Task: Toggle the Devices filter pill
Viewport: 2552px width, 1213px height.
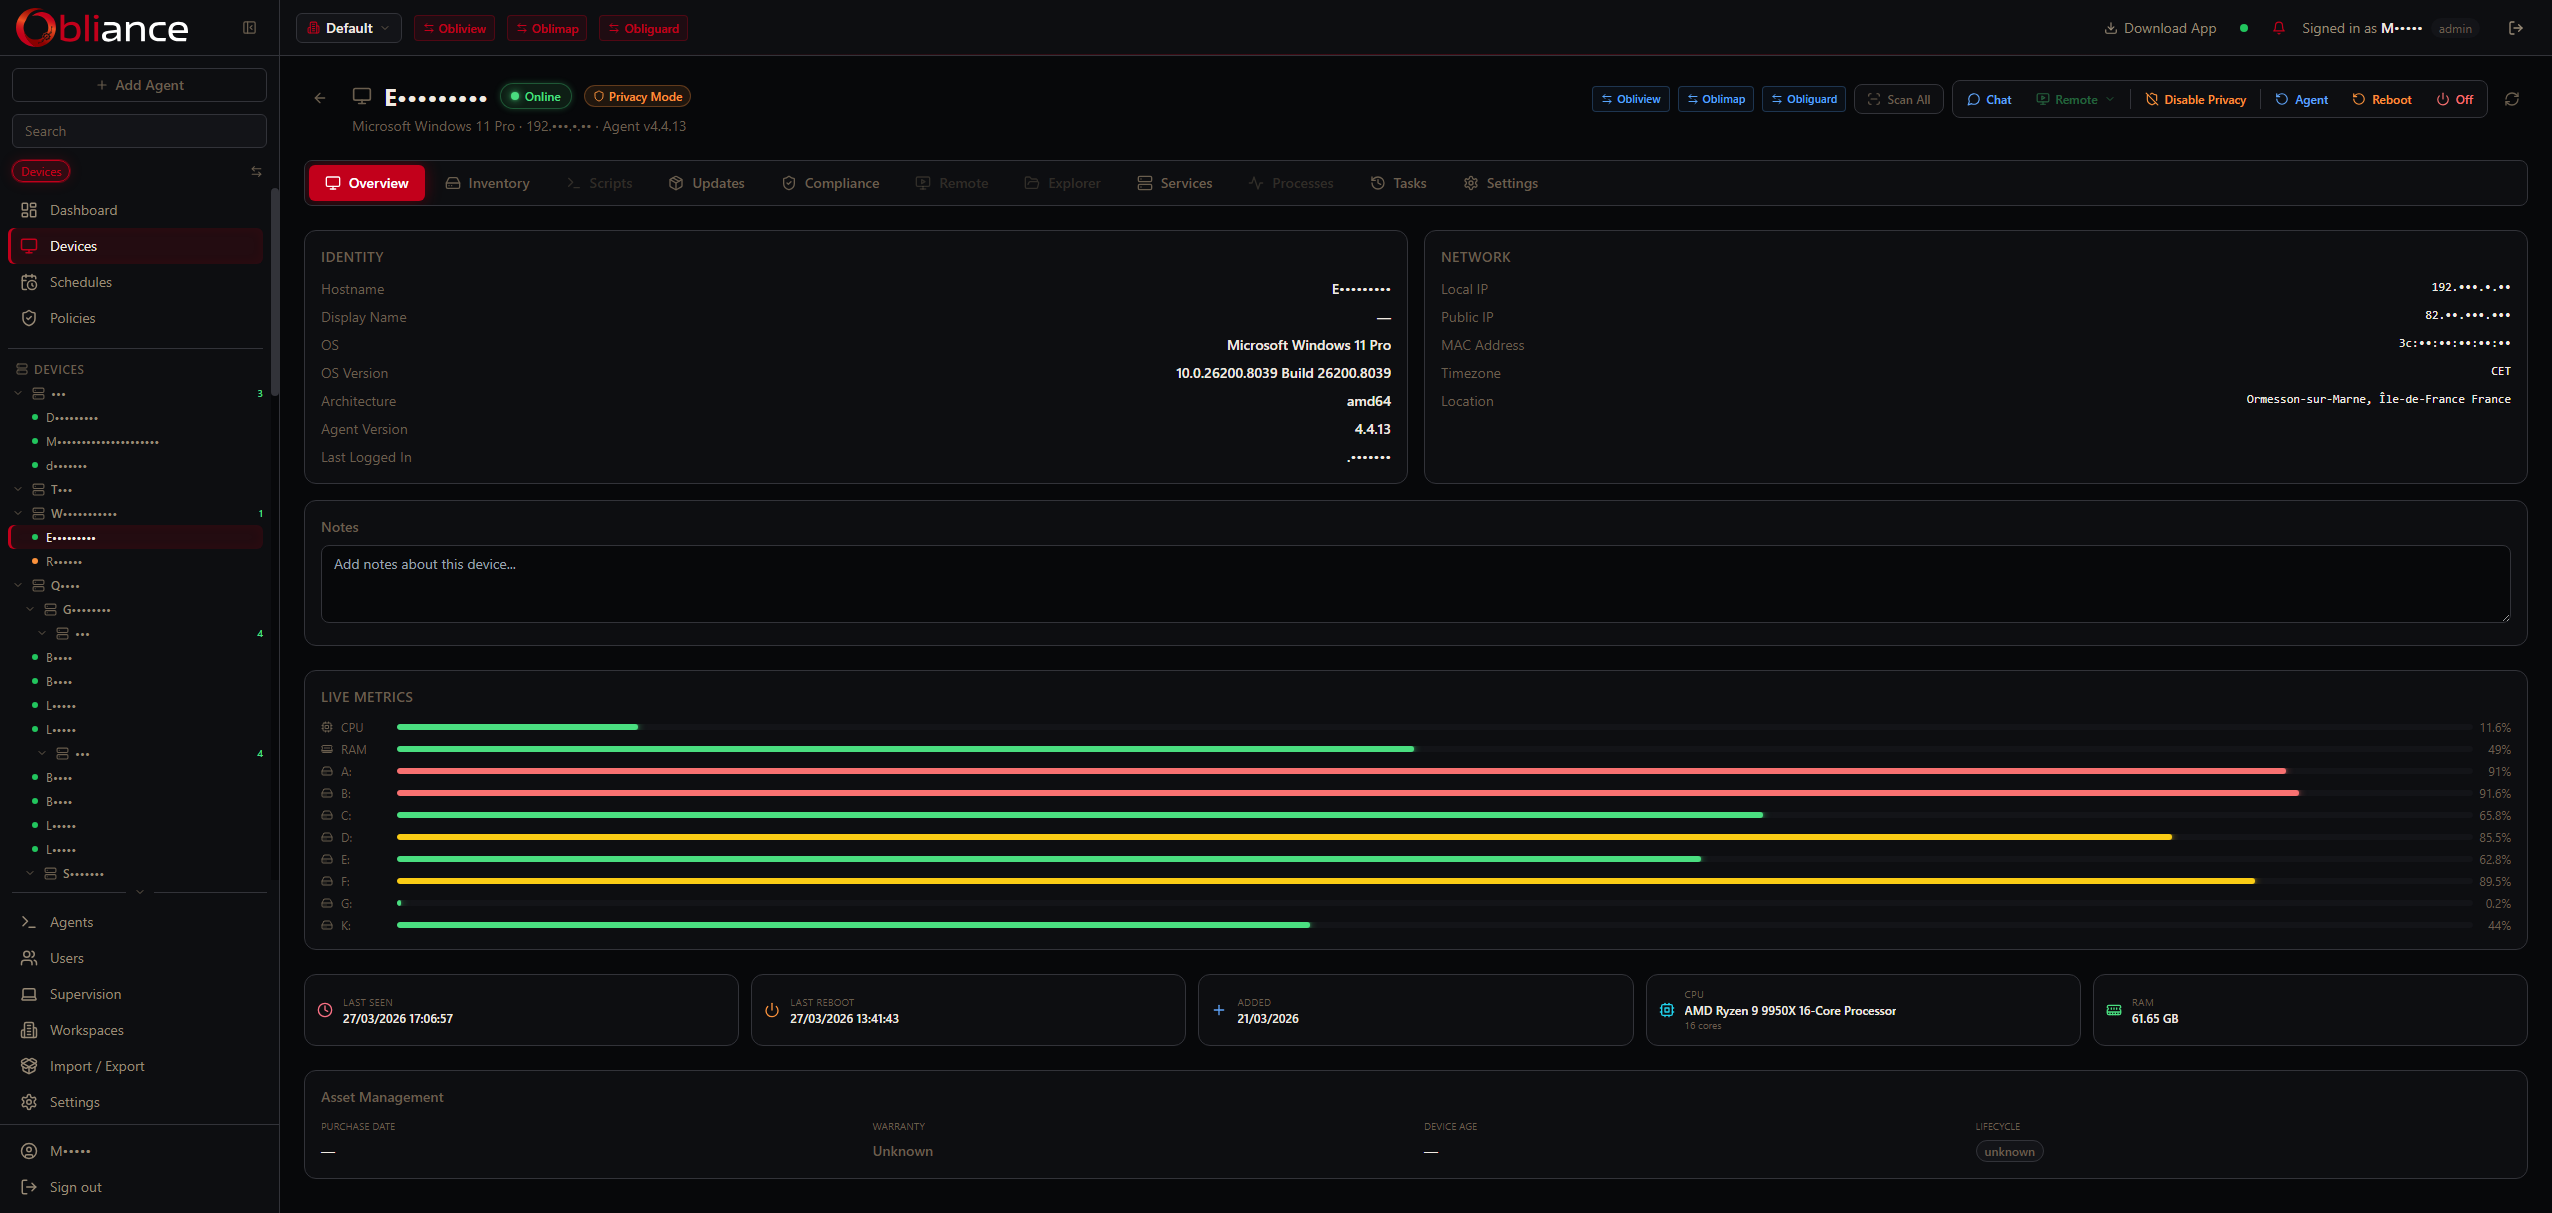Action: 41,172
